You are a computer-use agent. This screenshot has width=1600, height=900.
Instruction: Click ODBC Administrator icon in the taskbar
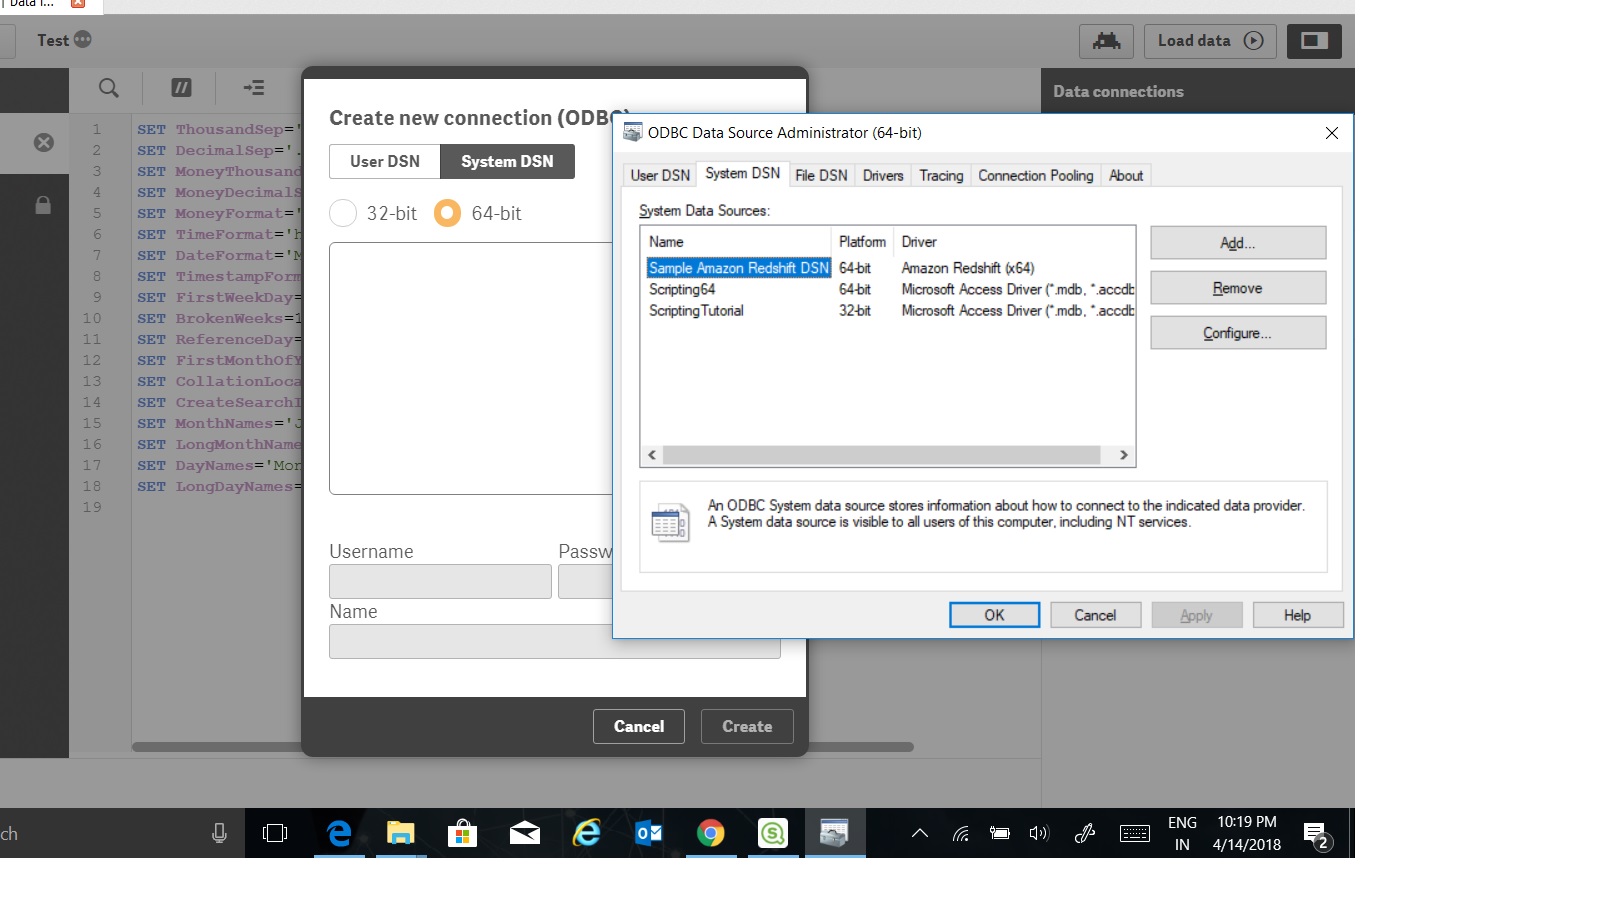click(834, 833)
